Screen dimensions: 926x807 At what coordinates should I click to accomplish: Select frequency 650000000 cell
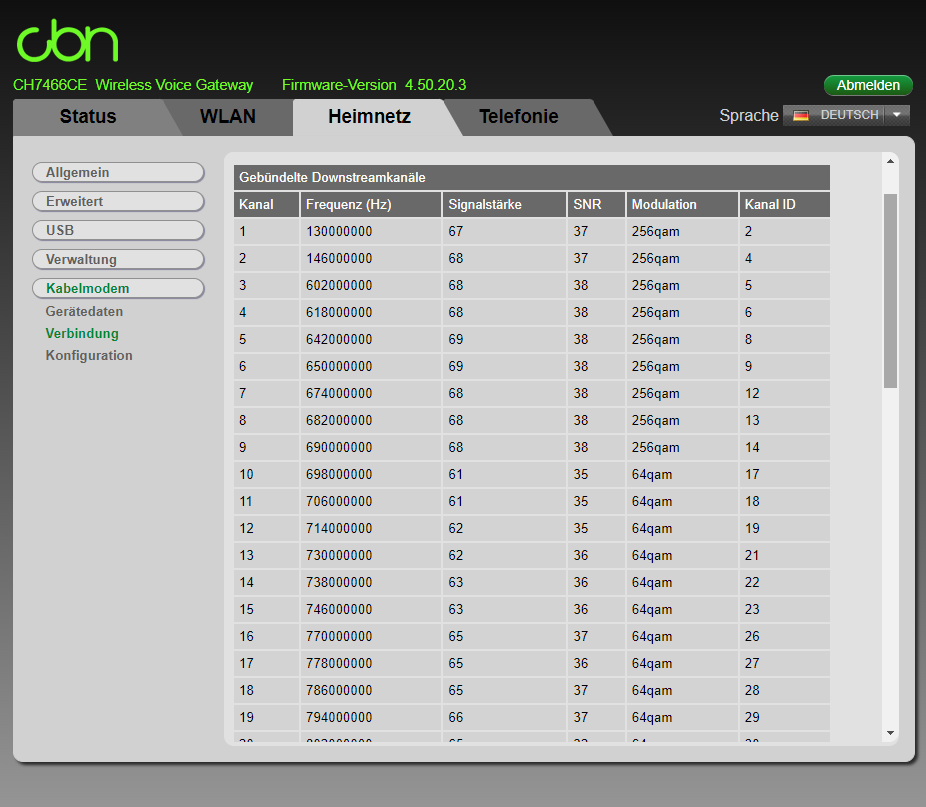tap(371, 366)
